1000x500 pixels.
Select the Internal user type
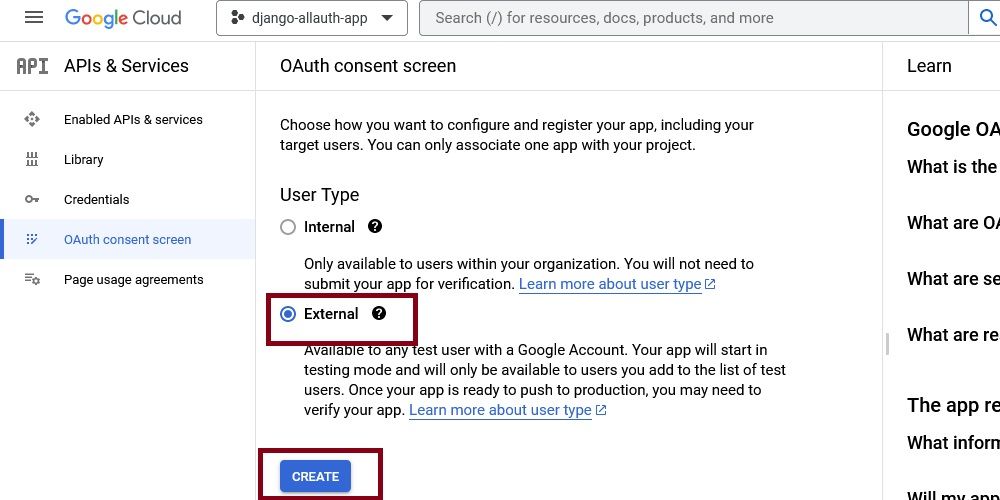click(x=288, y=227)
